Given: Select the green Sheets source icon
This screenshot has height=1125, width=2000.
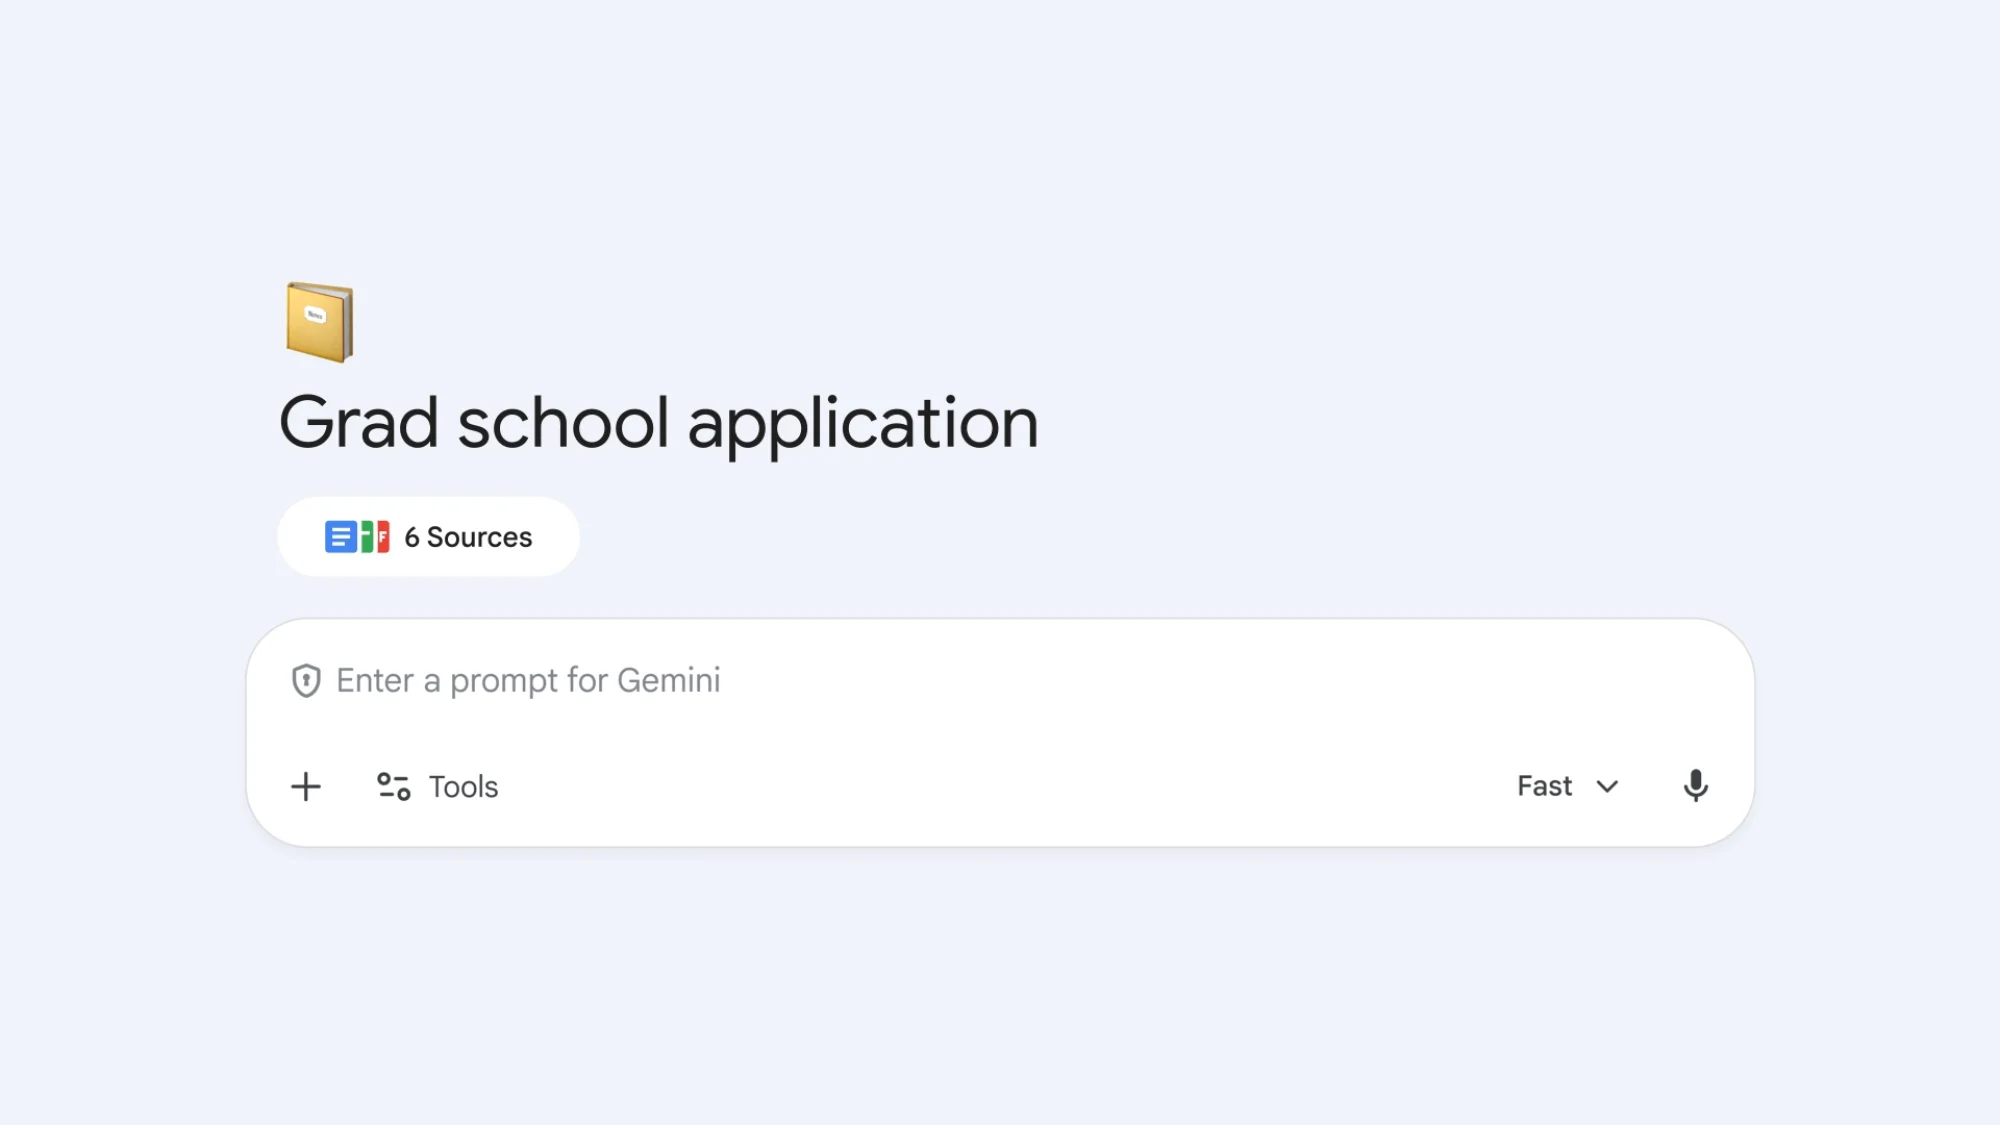Looking at the screenshot, I should [367, 537].
